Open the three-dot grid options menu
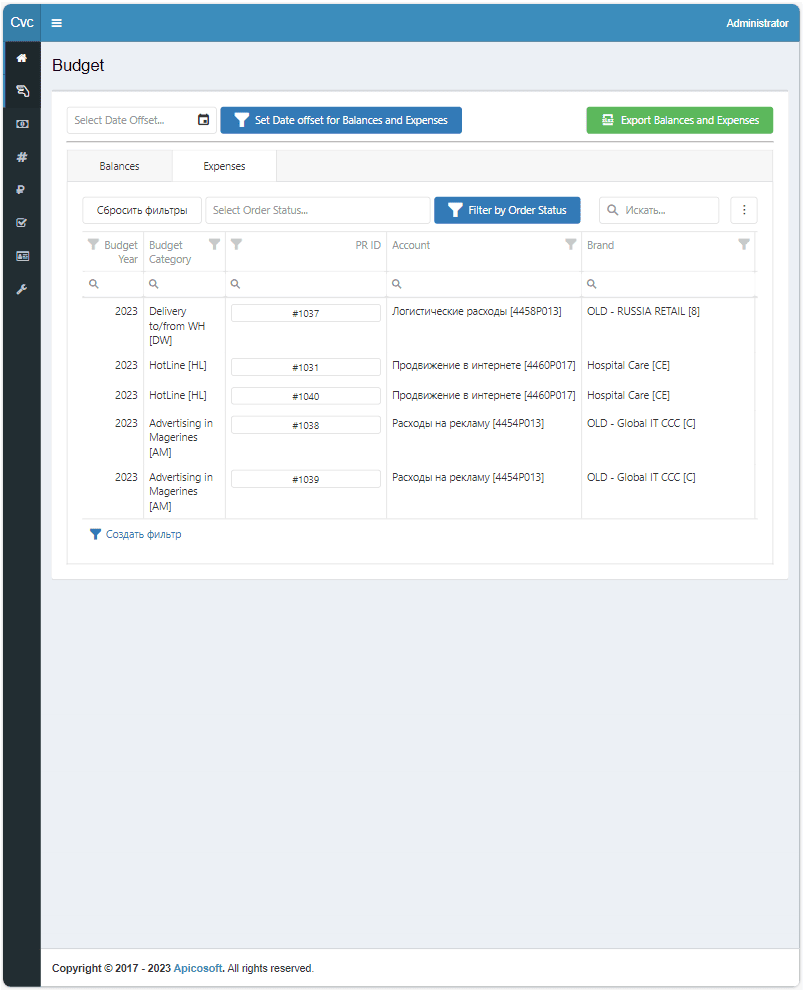Screen dimensions: 803x990 pyautogui.click(x=744, y=210)
